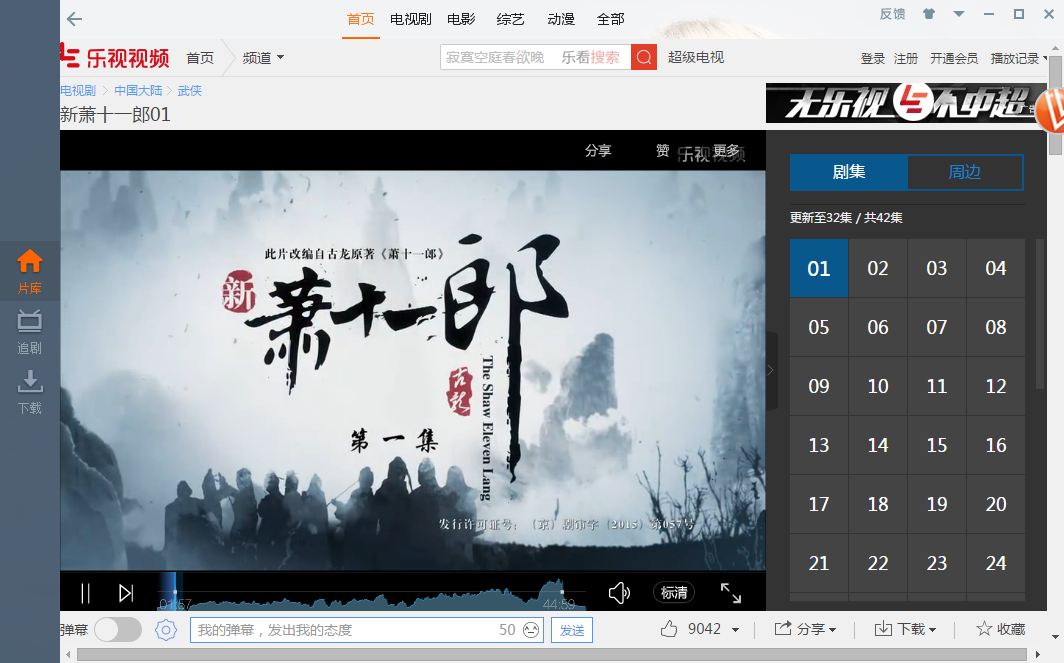Click the 发送 send button
The image size is (1064, 663).
click(572, 630)
